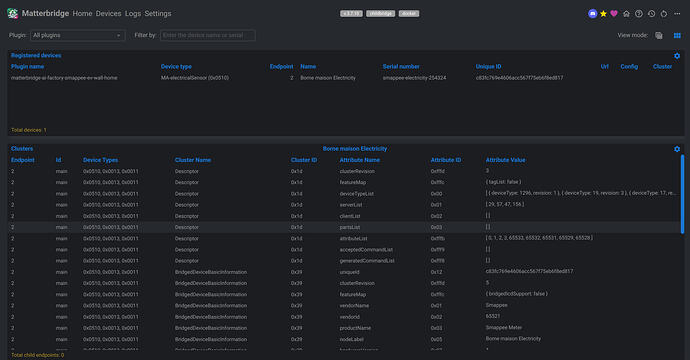Select the generatedCommandList attribute row
This screenshot has width=690, height=360.
(x=345, y=261)
